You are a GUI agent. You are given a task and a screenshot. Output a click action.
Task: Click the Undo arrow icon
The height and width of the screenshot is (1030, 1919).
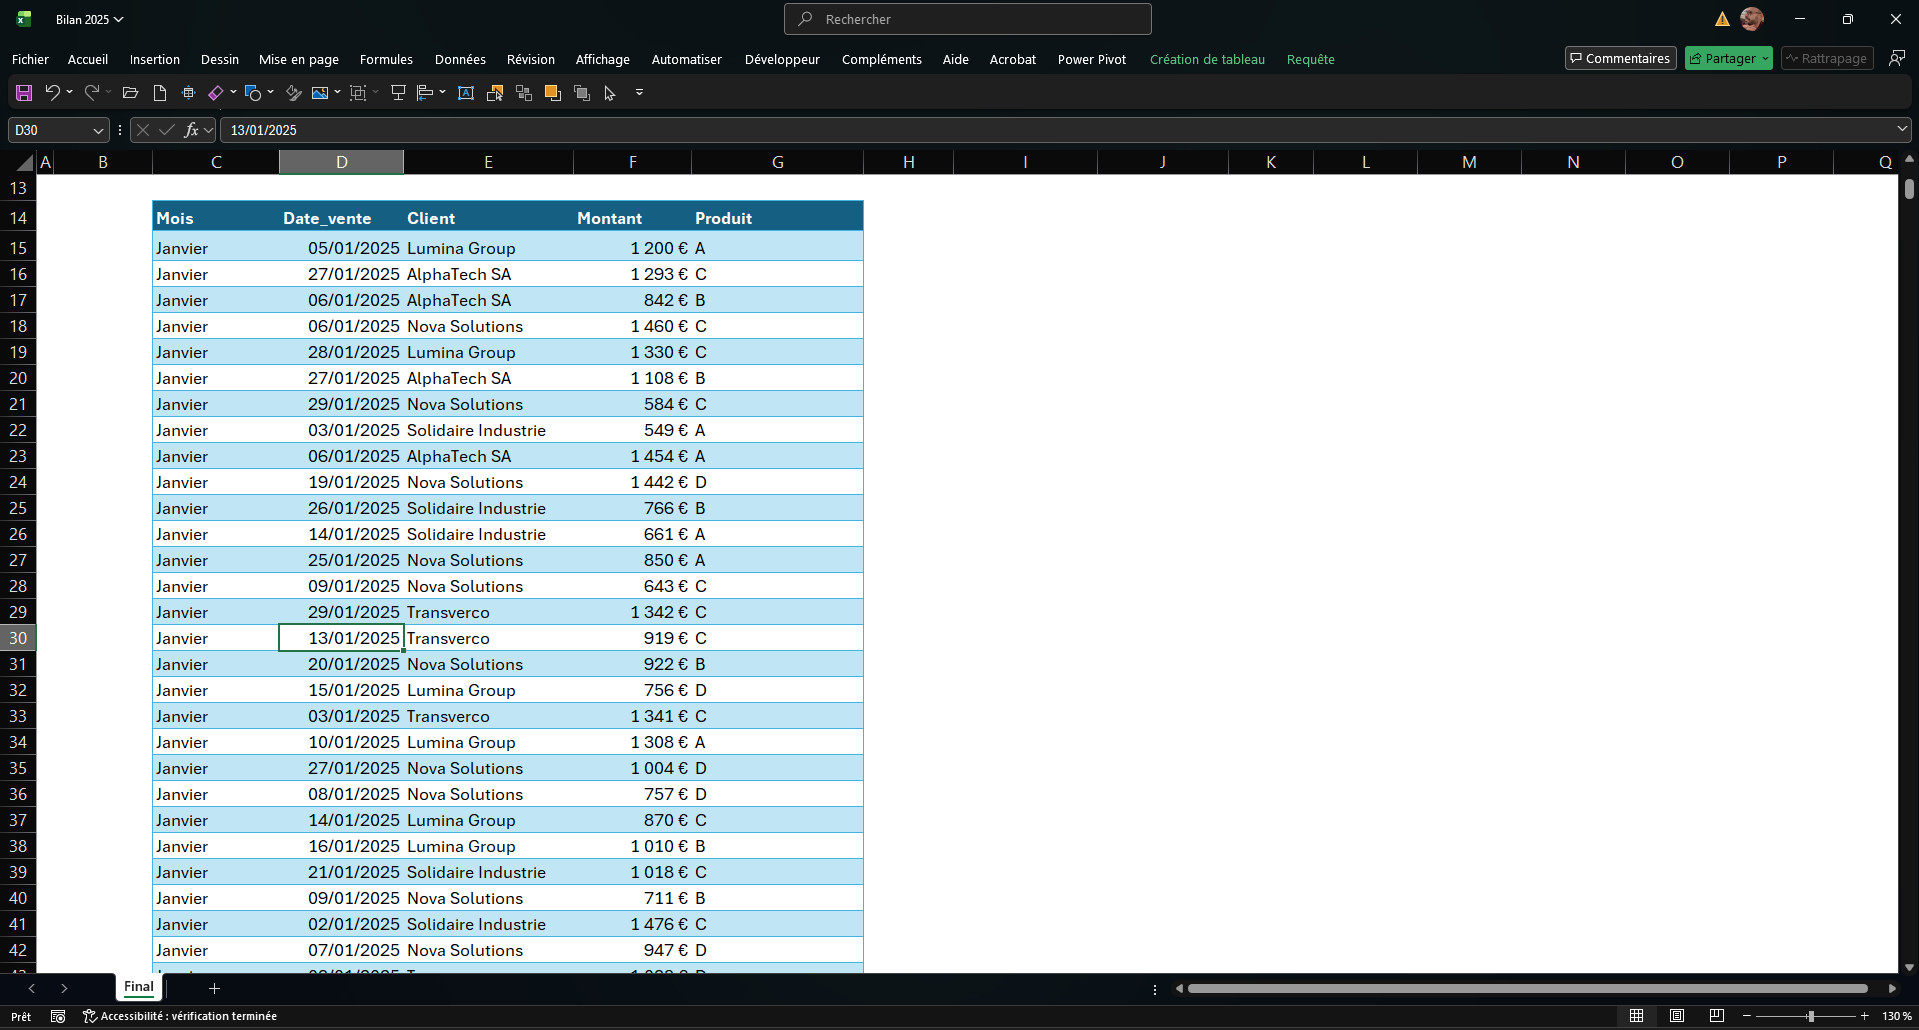(53, 93)
